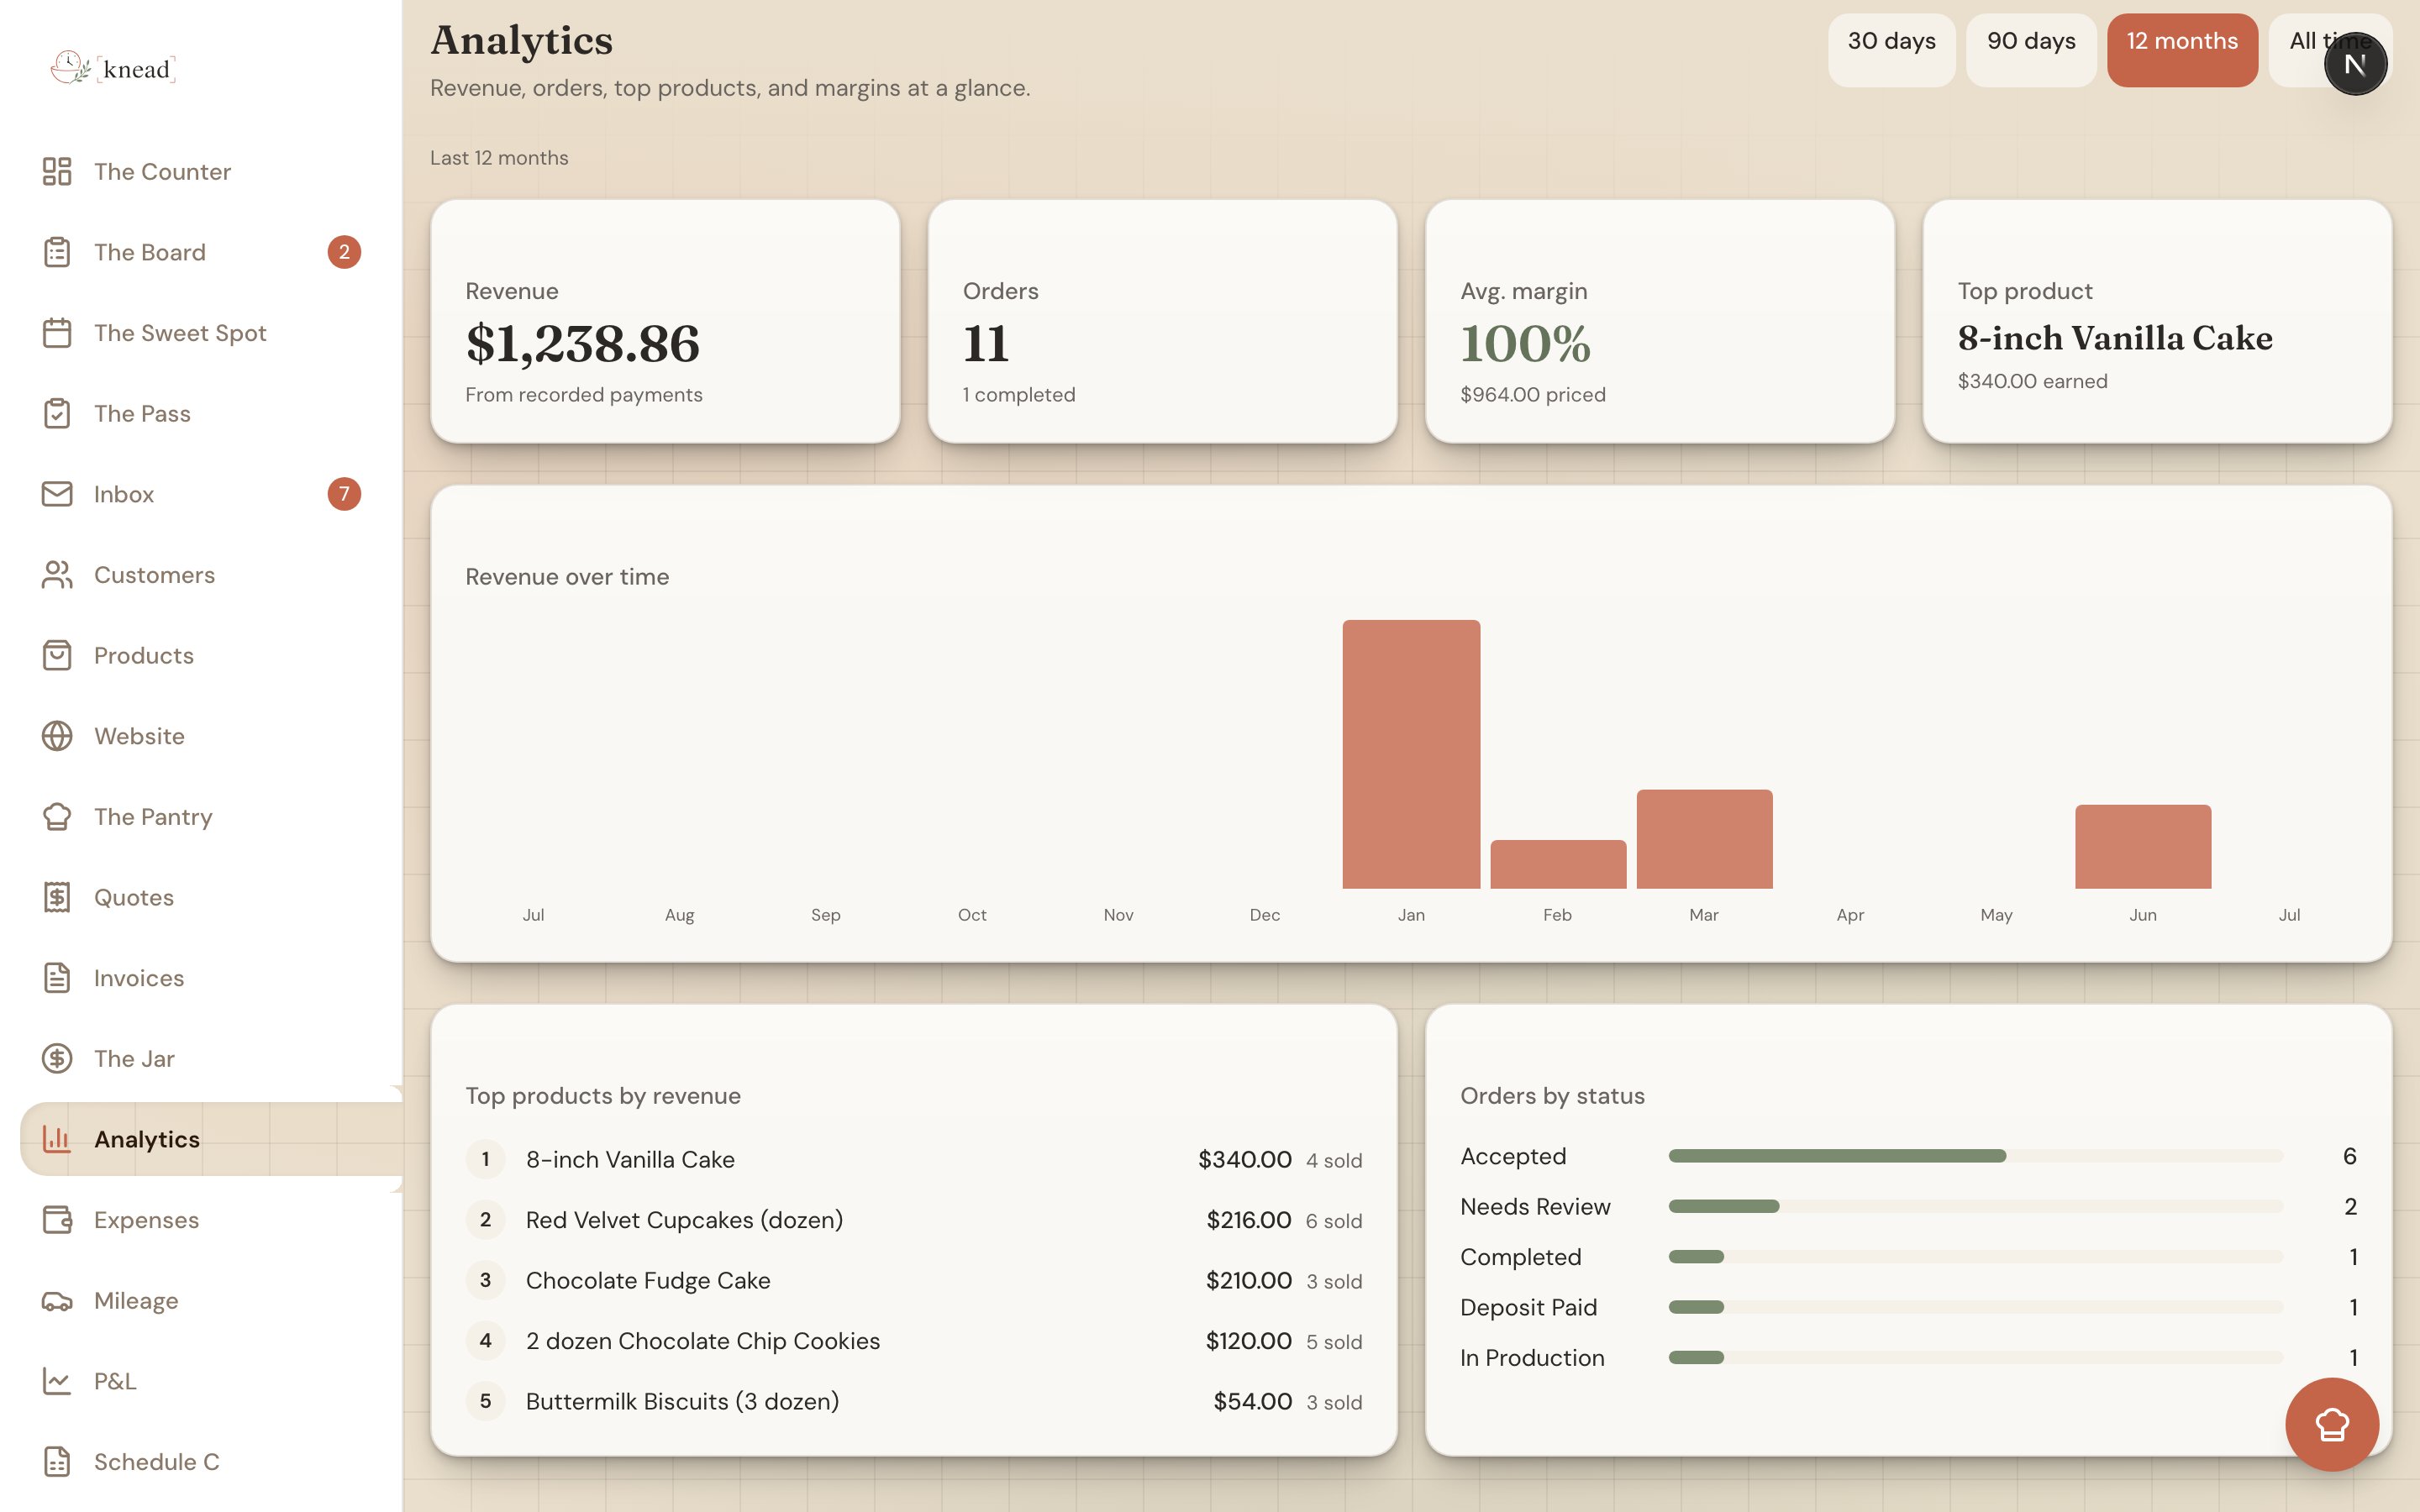The height and width of the screenshot is (1512, 2420).
Task: Click the Expenses wallet icon
Action: pyautogui.click(x=57, y=1220)
